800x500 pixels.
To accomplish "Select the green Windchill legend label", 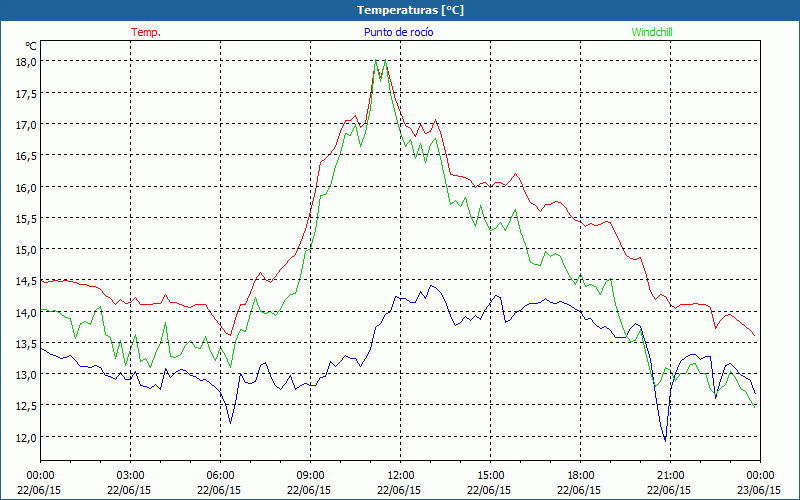I will point(652,32).
